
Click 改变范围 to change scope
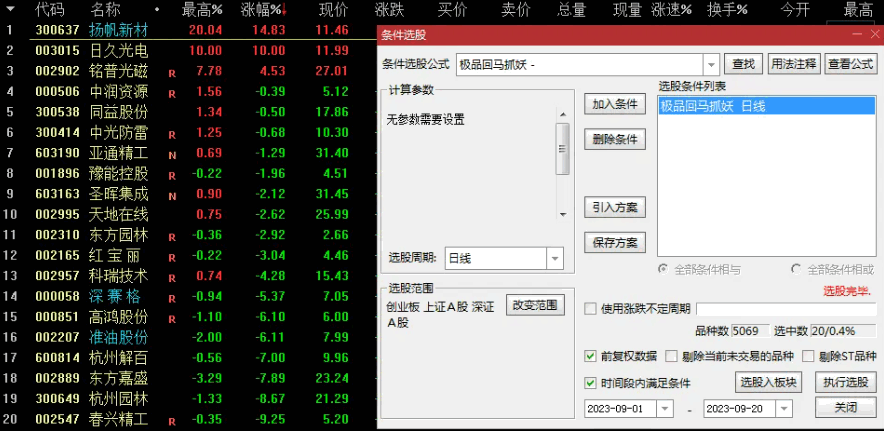tap(535, 305)
